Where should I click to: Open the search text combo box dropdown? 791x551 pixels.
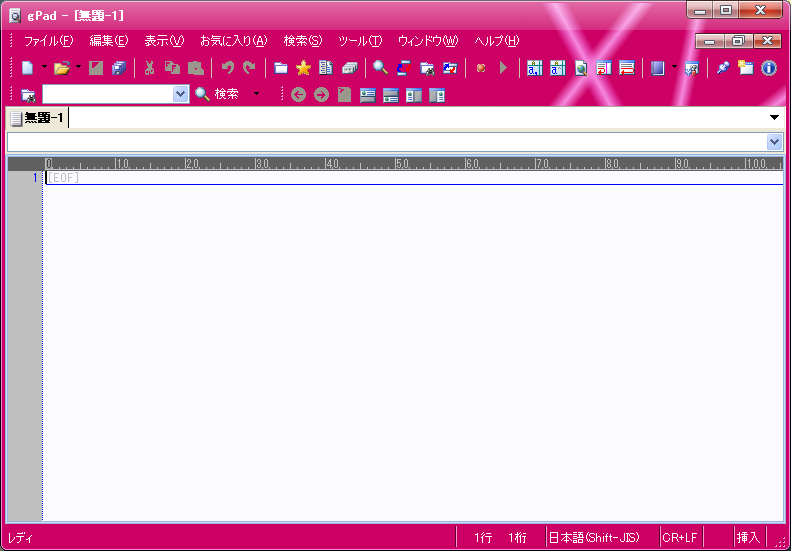click(181, 94)
